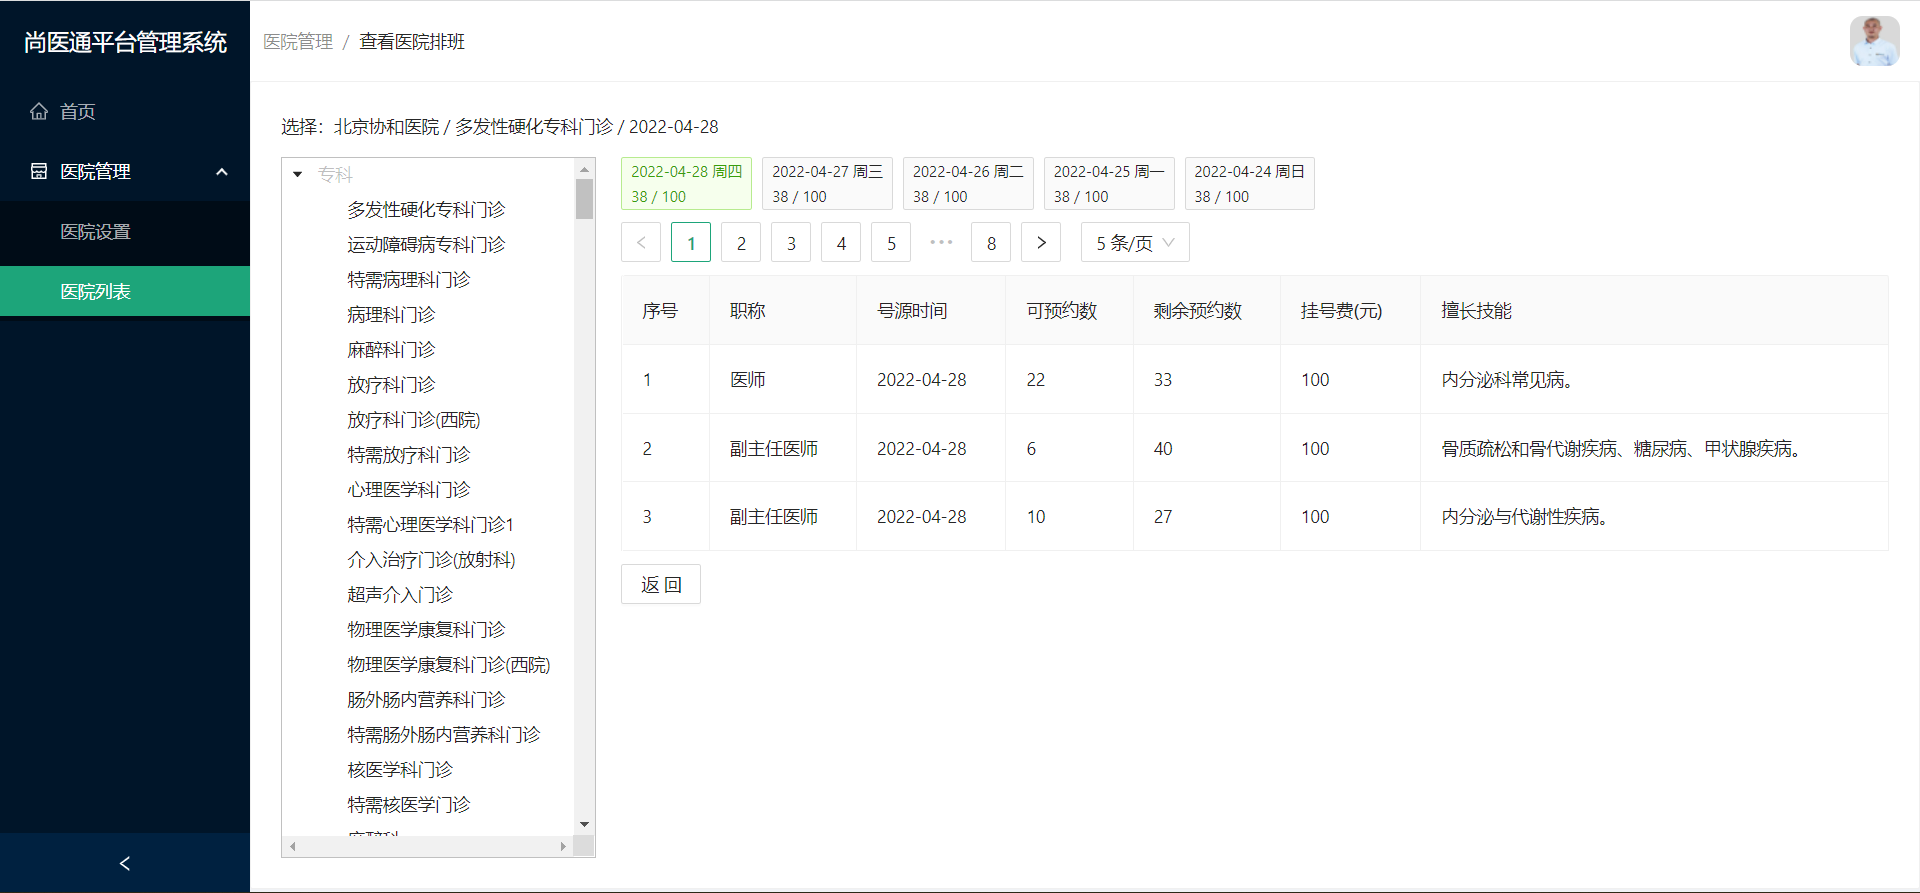Select 心理医学科门诊 department
Image resolution: width=1920 pixels, height=893 pixels.
pyautogui.click(x=408, y=489)
